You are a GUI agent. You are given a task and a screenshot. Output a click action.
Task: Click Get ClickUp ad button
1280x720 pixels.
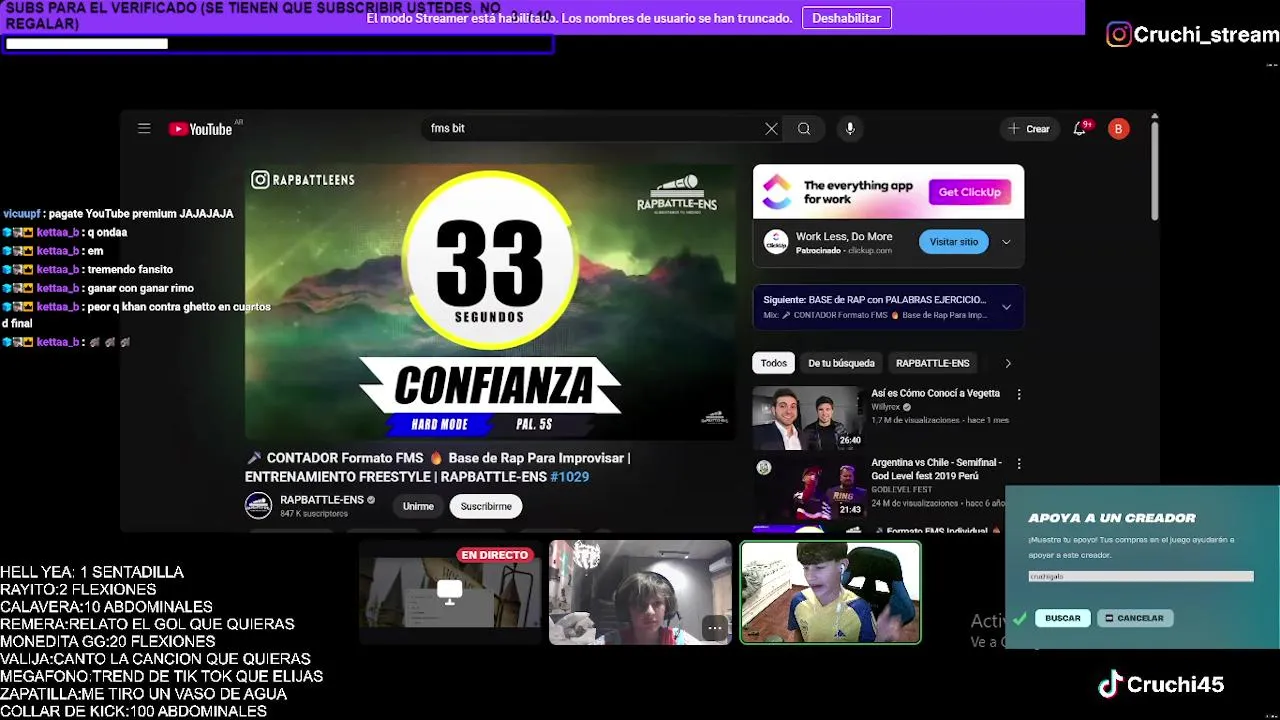point(969,192)
